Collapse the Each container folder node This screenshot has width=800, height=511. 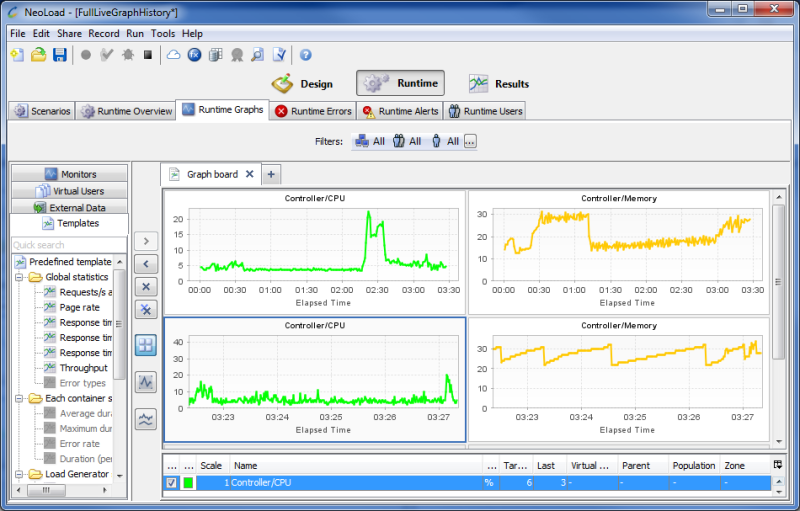(x=20, y=398)
